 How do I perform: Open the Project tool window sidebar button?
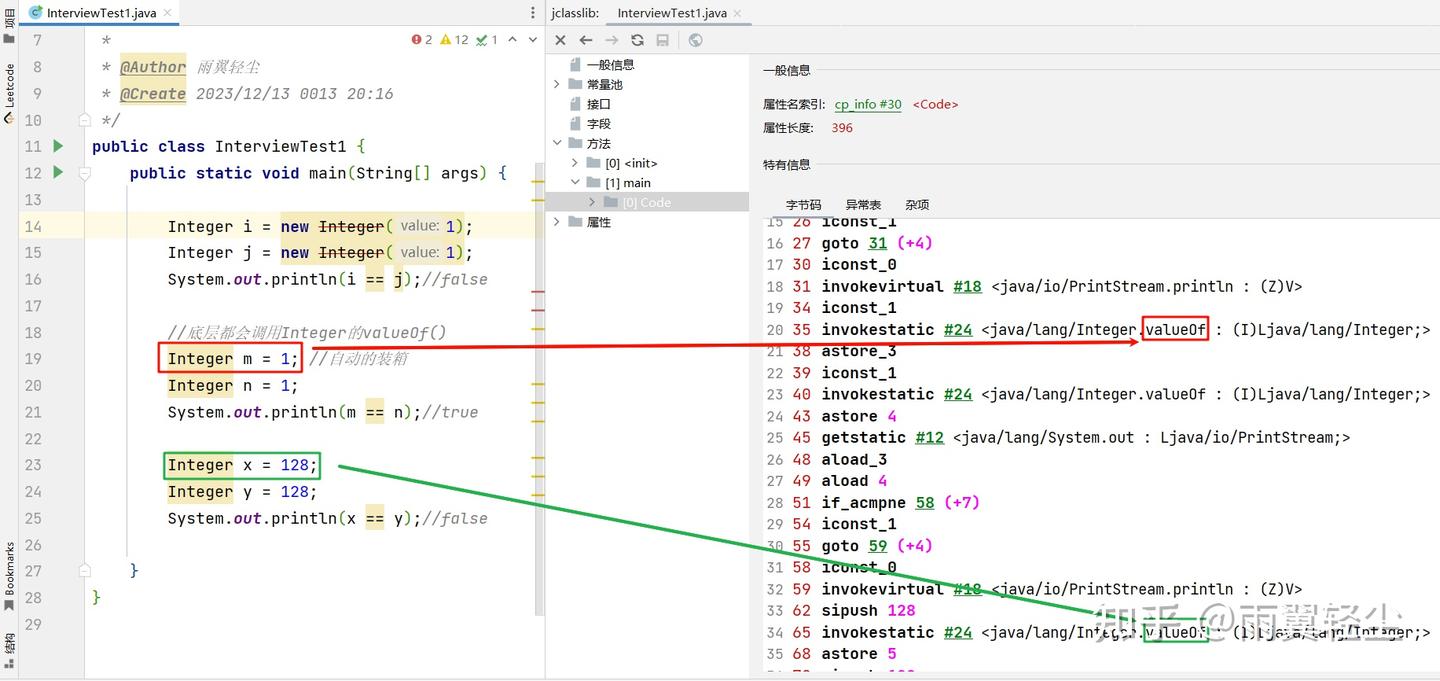[9, 25]
